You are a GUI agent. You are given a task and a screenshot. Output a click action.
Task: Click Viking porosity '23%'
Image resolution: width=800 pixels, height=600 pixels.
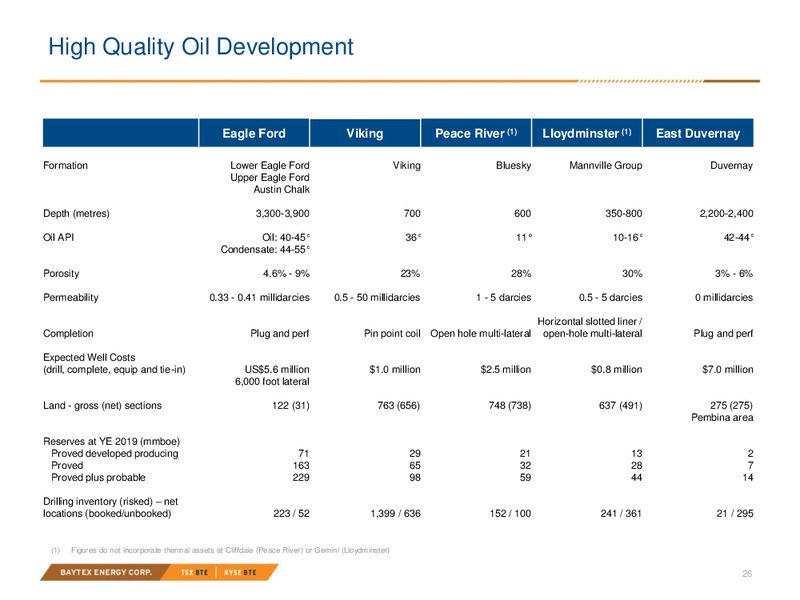pyautogui.click(x=410, y=273)
